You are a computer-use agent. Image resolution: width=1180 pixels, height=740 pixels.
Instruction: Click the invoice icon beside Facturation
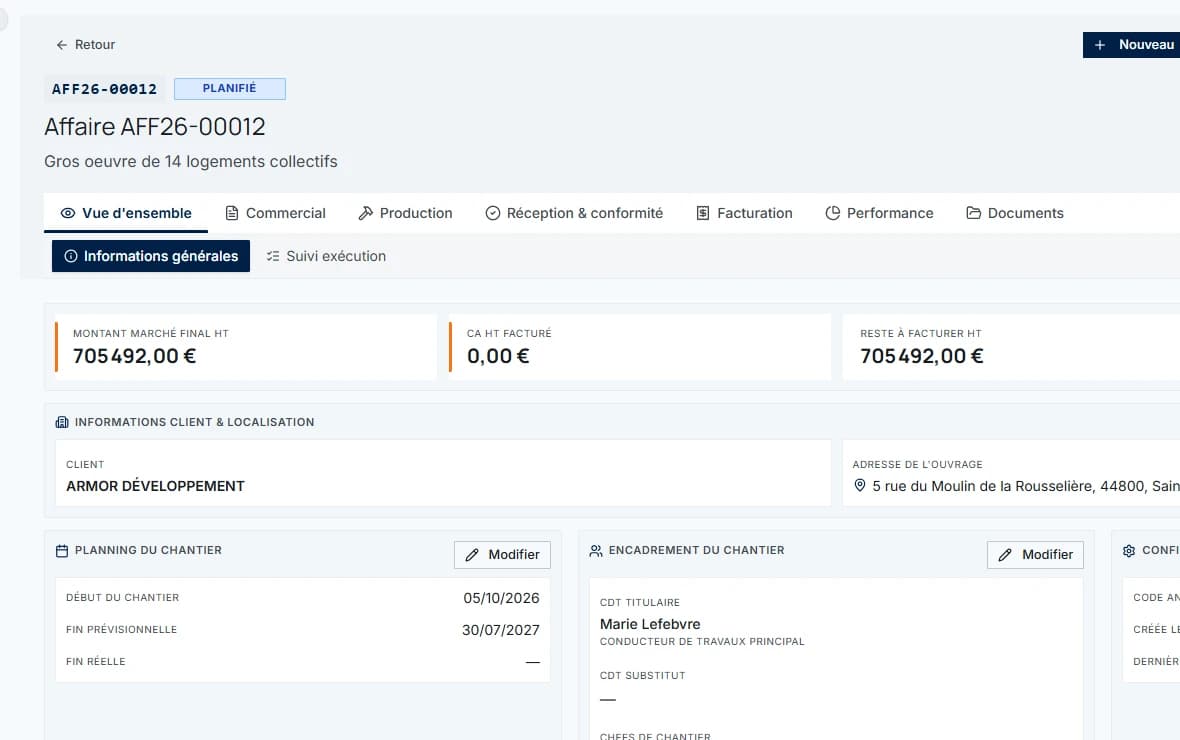tap(703, 213)
